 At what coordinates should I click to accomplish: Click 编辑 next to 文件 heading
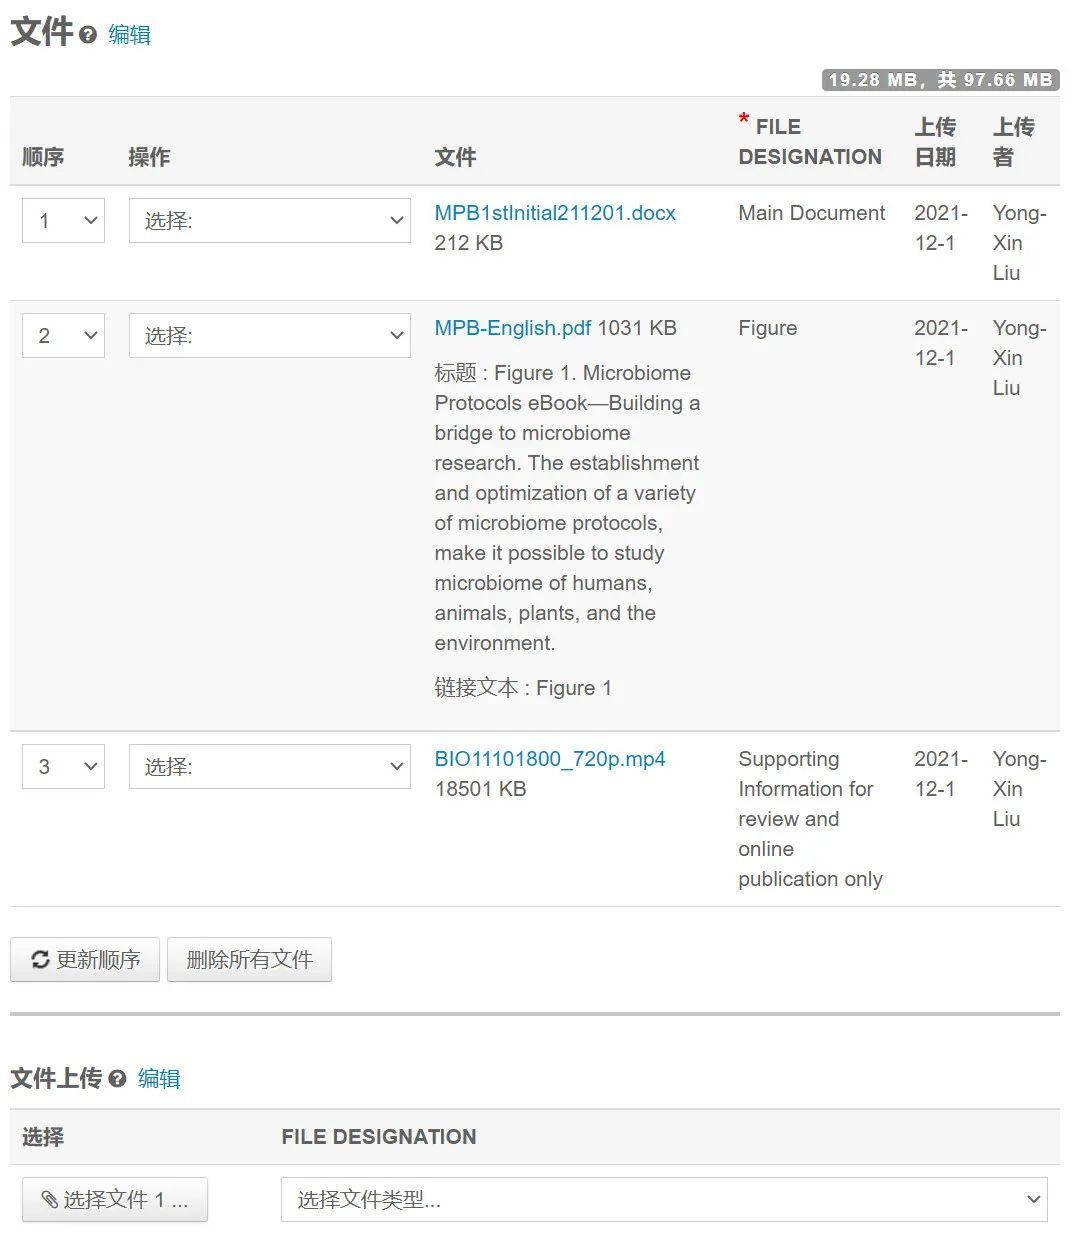tap(130, 34)
